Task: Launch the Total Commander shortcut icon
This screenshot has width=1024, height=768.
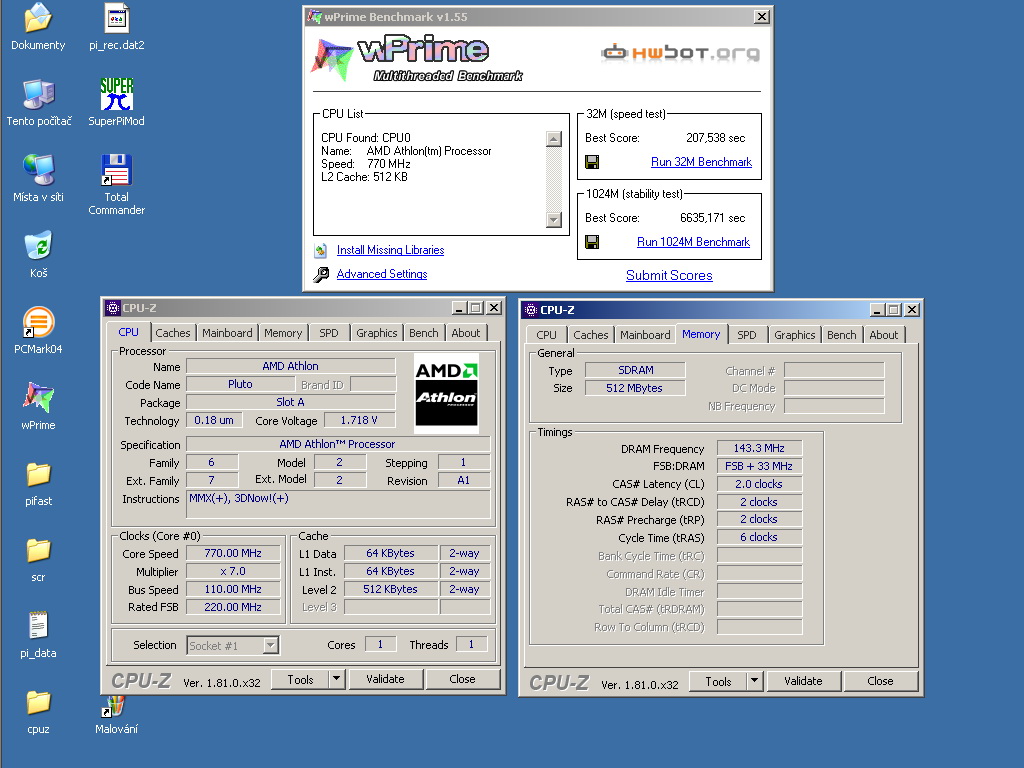Action: 116,170
